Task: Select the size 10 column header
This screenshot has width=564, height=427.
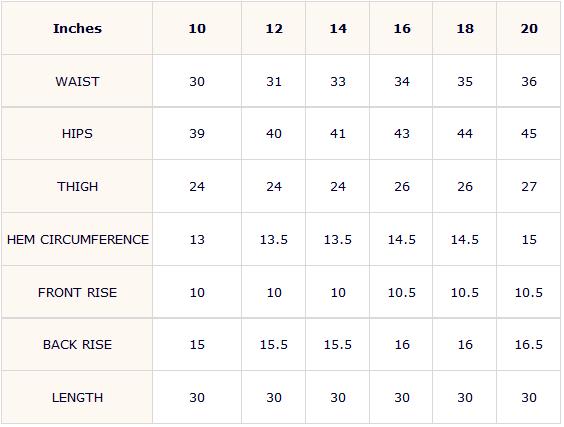Action: pyautogui.click(x=197, y=29)
